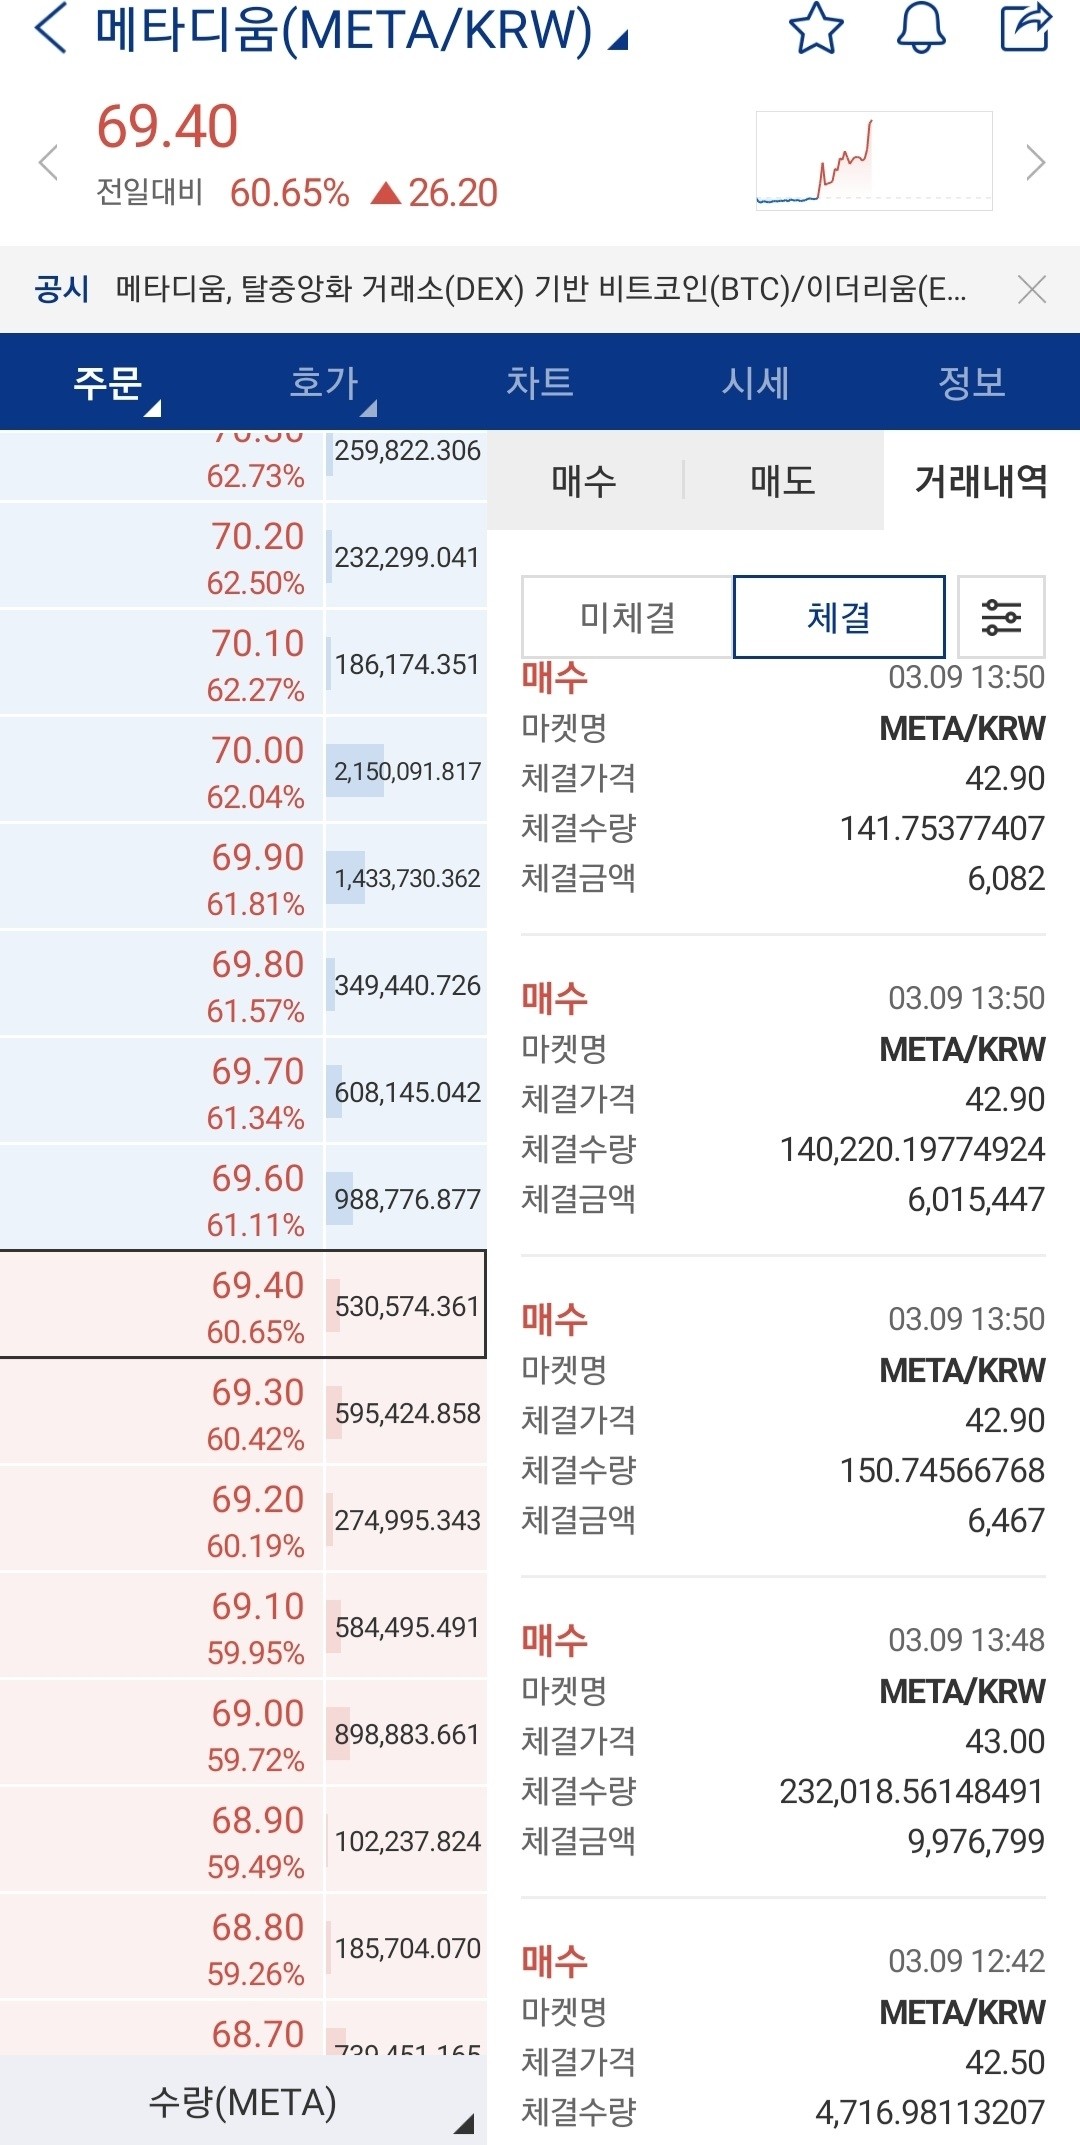Viewport: 1080px width, 2145px height.
Task: Open notification alerts via the bell icon
Action: click(920, 32)
